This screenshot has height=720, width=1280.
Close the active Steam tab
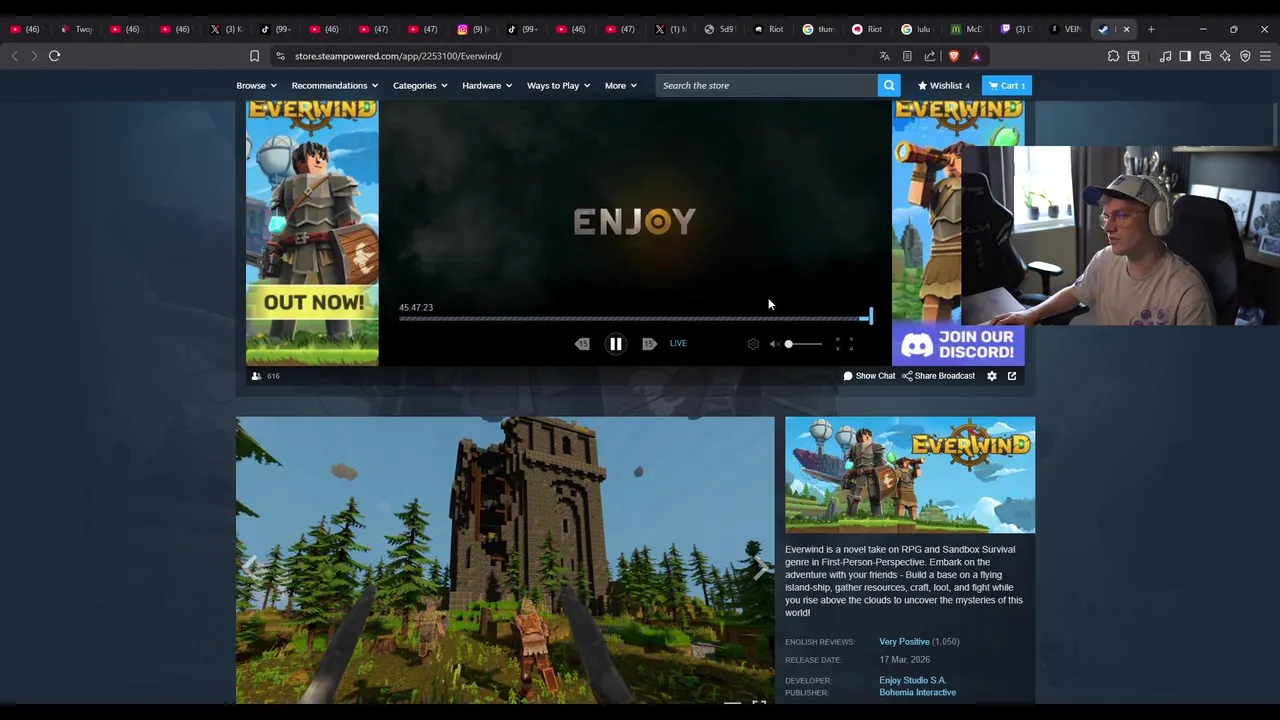(x=1126, y=29)
